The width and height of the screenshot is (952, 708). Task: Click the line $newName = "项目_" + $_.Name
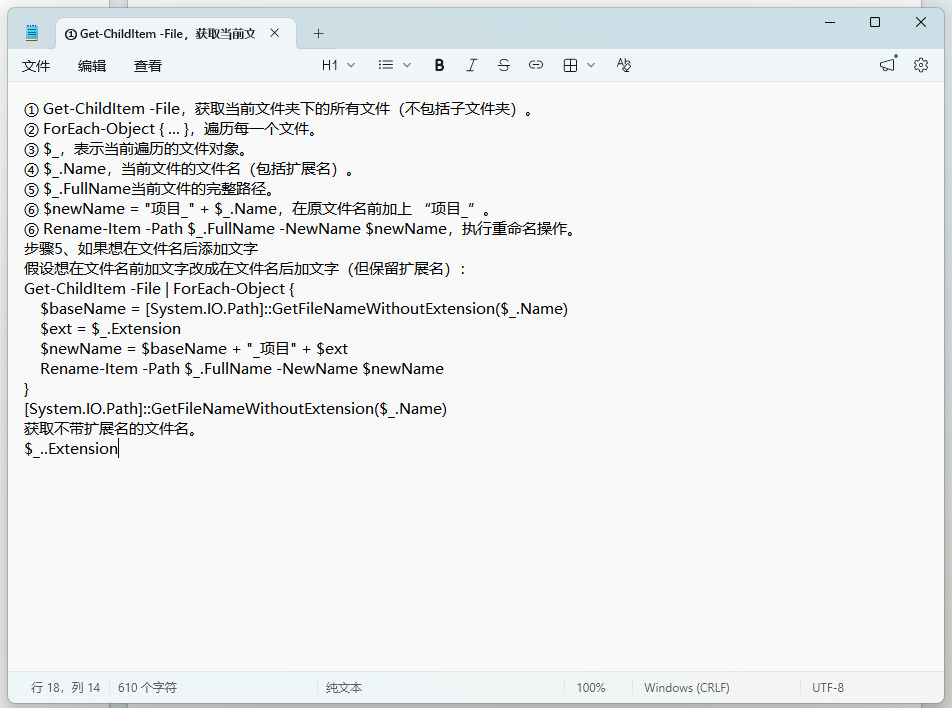(257, 209)
